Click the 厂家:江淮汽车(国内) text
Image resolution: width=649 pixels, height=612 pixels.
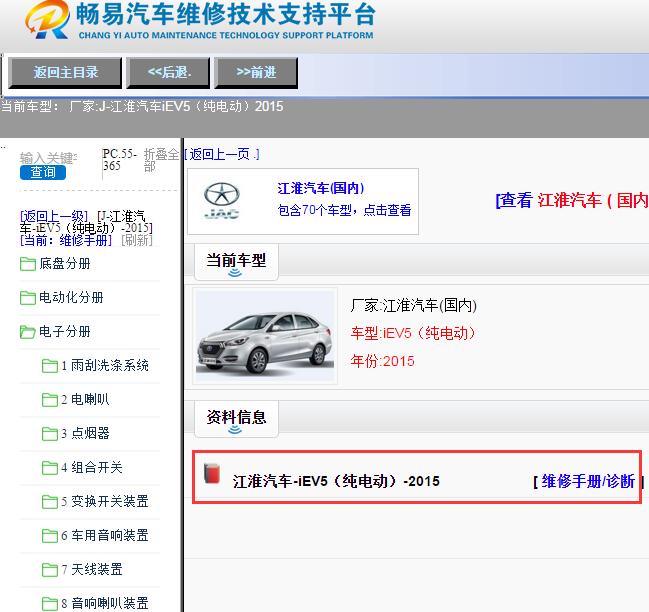(x=413, y=305)
